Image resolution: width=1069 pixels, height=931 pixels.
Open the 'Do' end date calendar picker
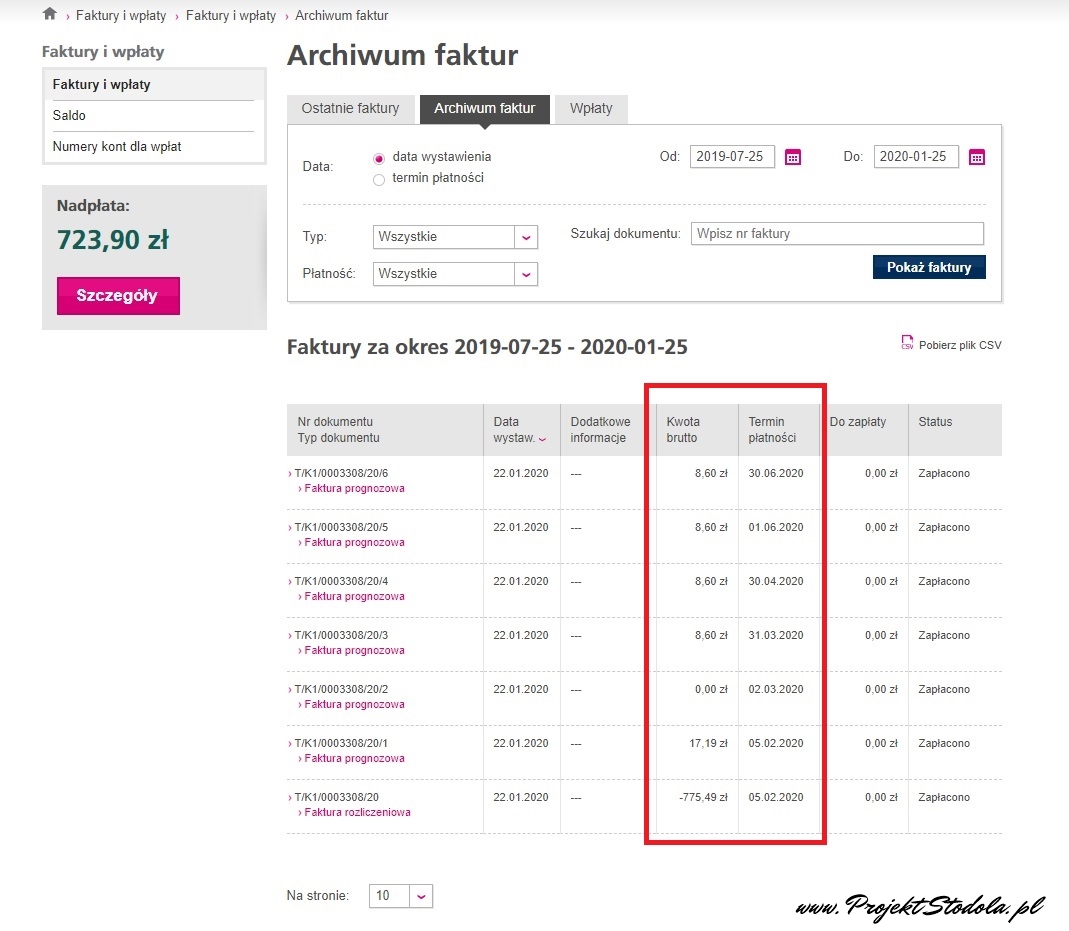click(x=977, y=157)
